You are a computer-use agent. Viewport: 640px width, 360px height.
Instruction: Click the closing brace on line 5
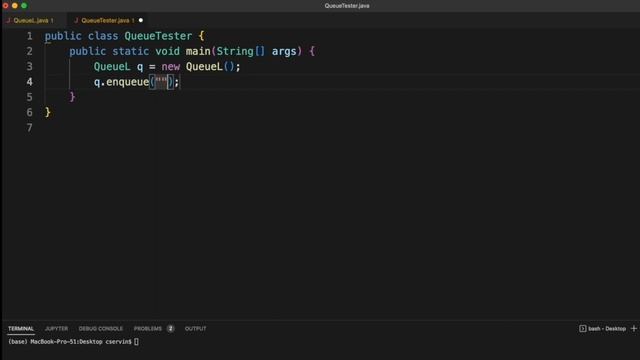tap(72, 97)
